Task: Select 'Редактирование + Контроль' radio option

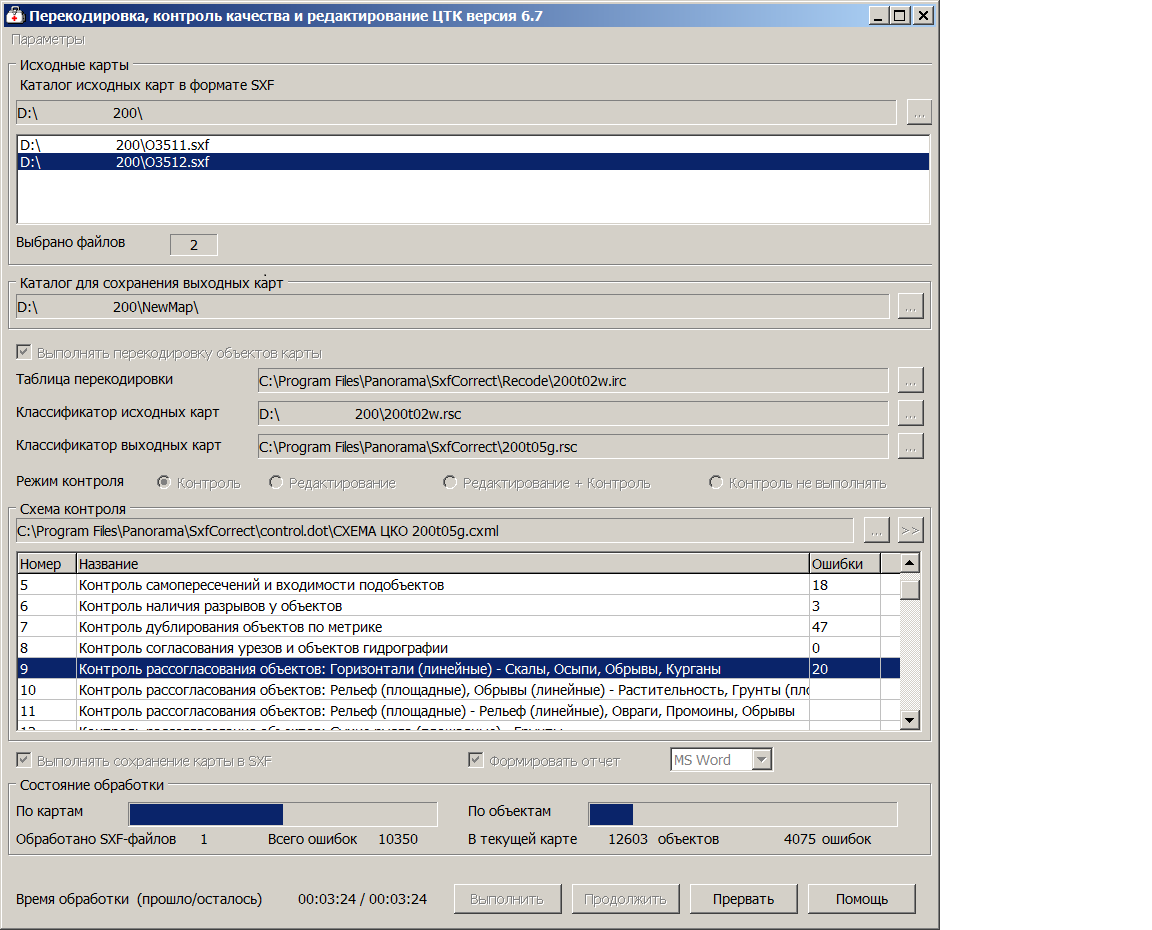Action: (x=450, y=483)
